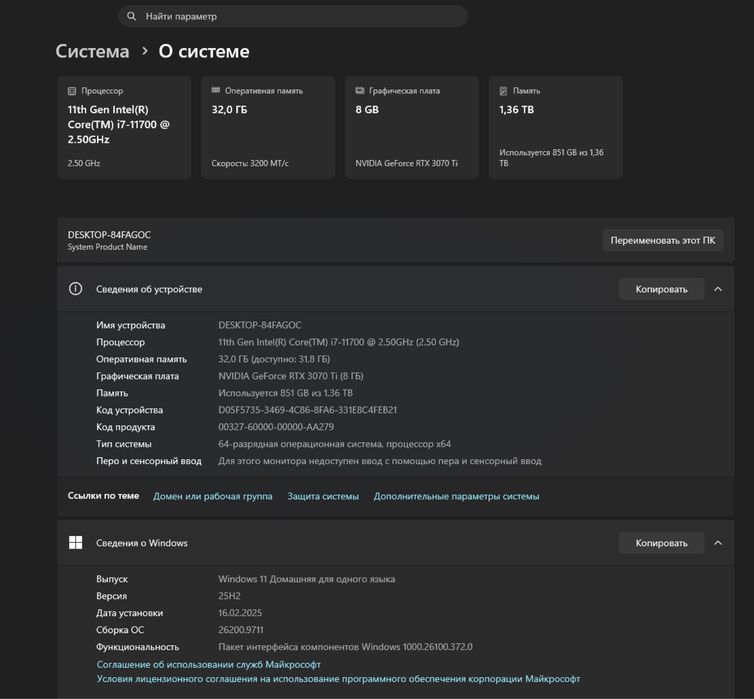This screenshot has height=699, width=754.
Task: Open the 'Графическая плата' 8 GB card
Action: 412,127
